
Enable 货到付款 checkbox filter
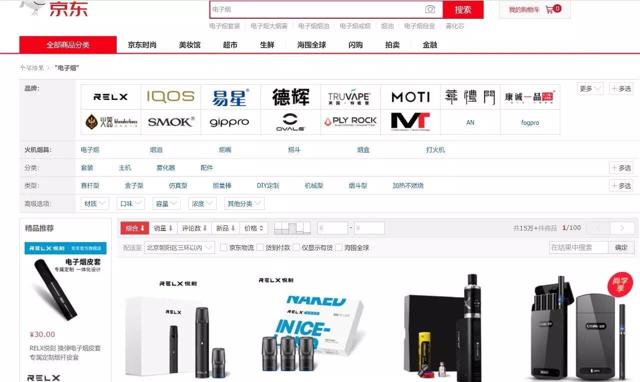260,247
